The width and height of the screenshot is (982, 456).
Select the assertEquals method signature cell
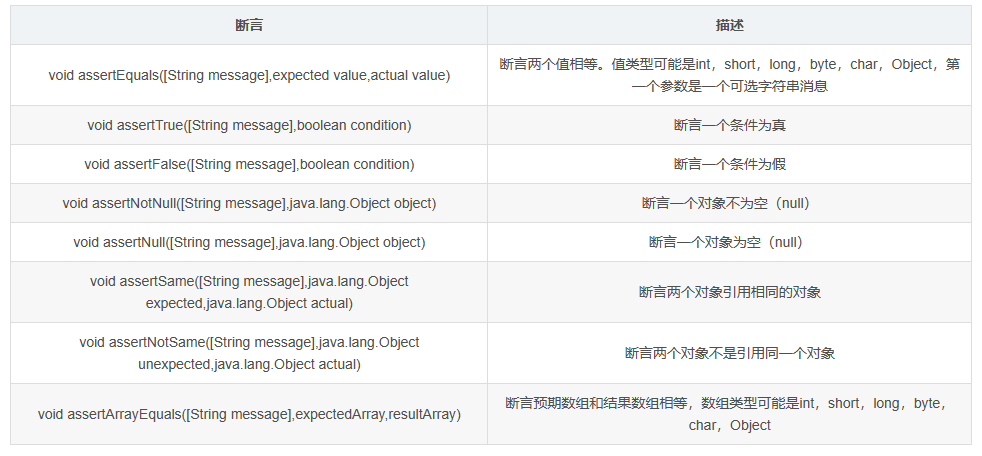click(x=249, y=75)
